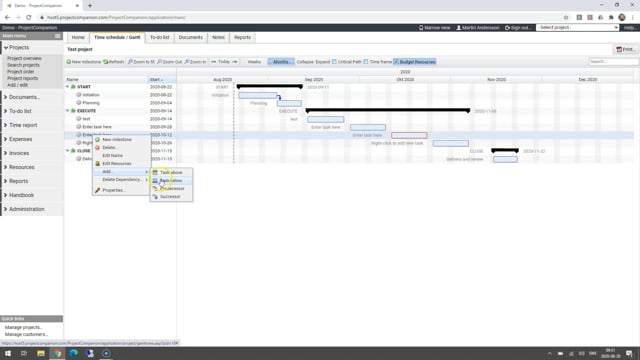Click the Initiation task circle icon
Image resolution: width=640 pixels, height=360 pixels.
(79, 95)
